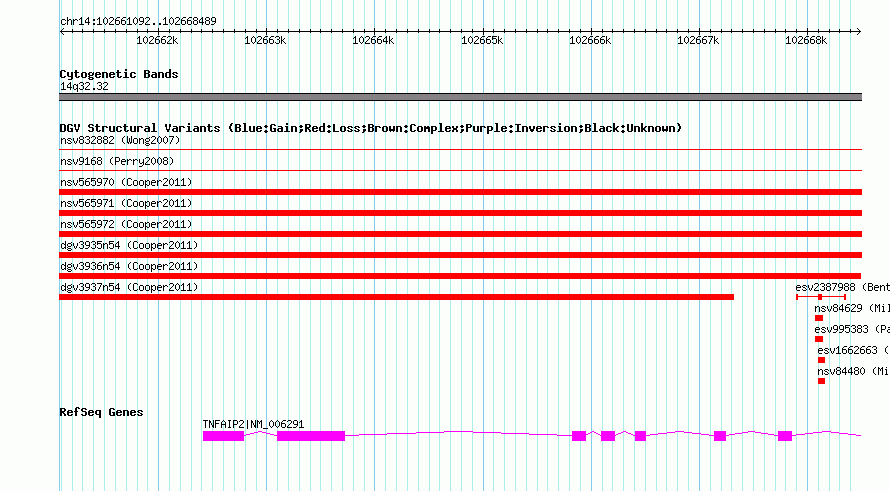Select the dgv3937n54 (Cooper2011) shorter red bar
The image size is (890, 491).
point(396,297)
